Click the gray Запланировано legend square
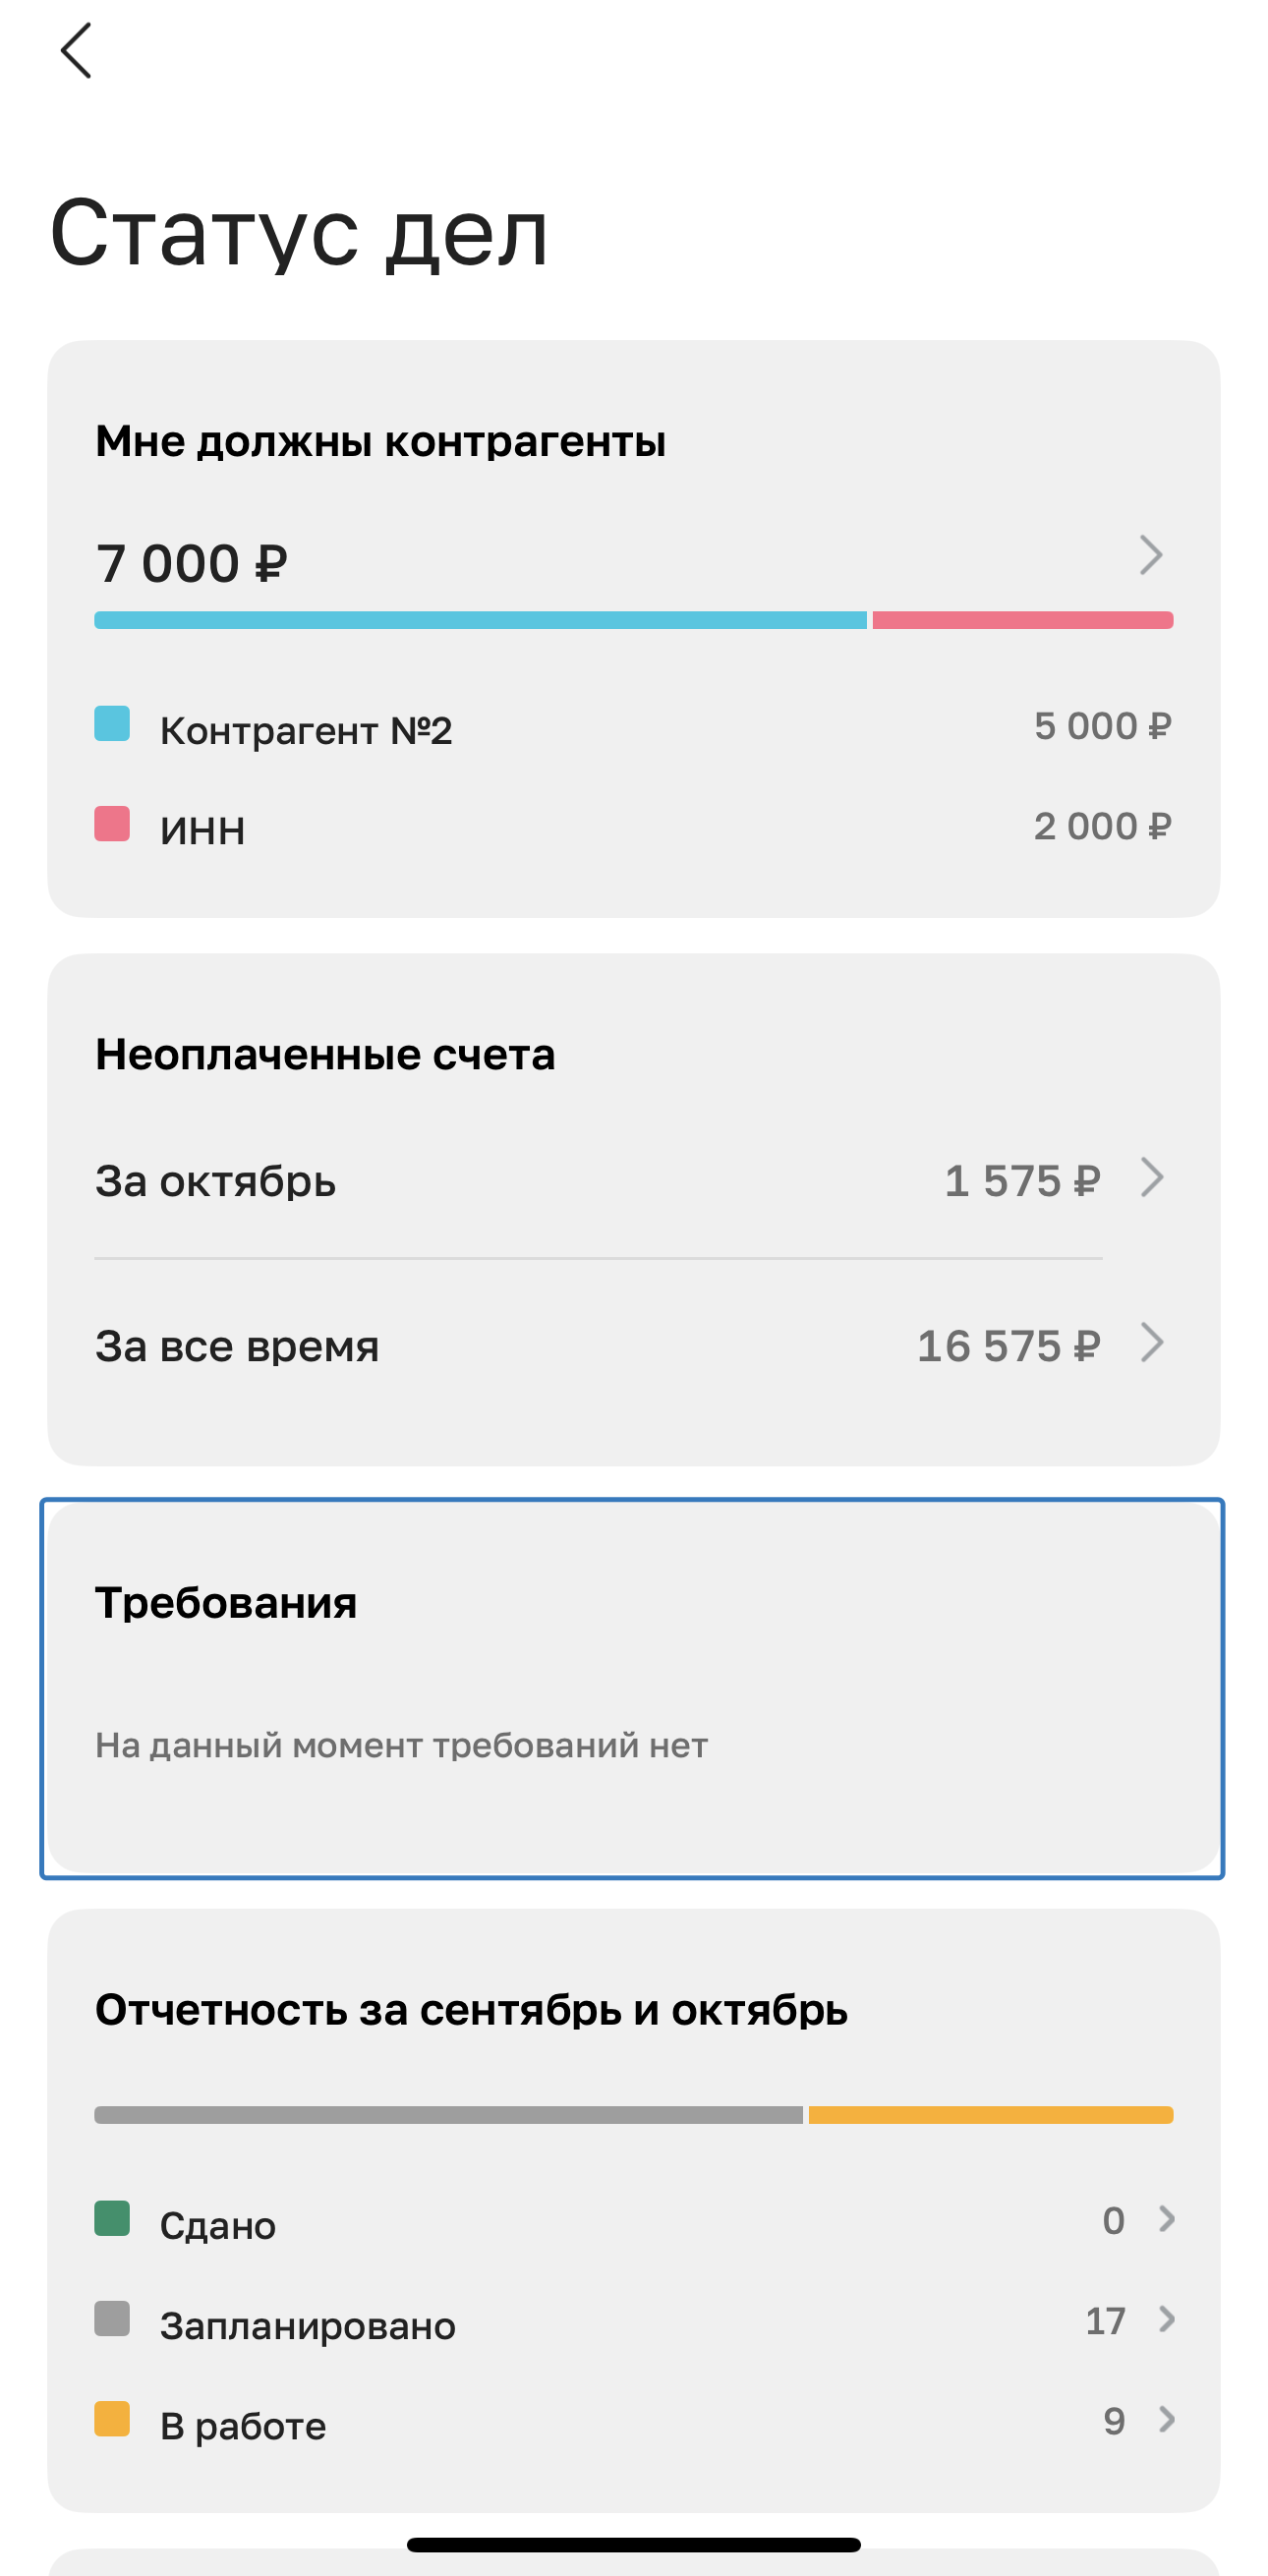Image resolution: width=1268 pixels, height=2576 pixels. [x=112, y=2318]
